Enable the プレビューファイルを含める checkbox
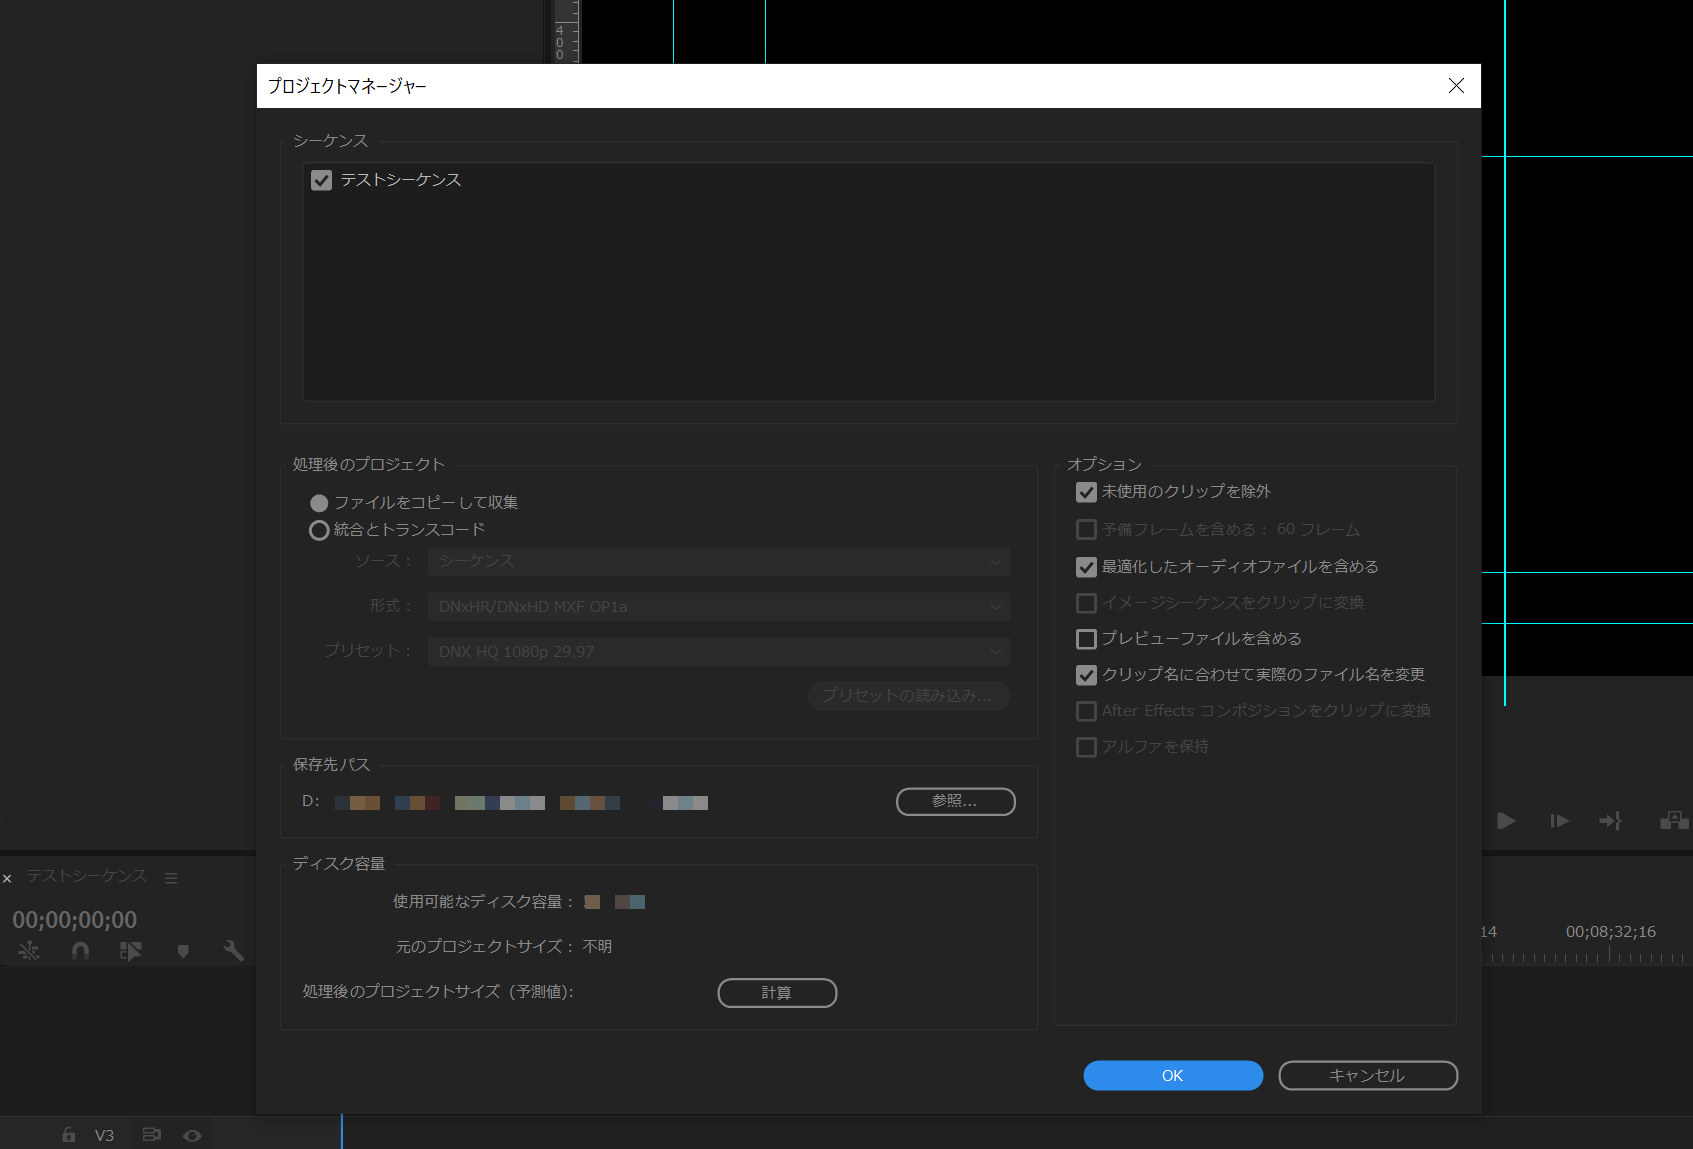Viewport: 1693px width, 1149px height. (1086, 638)
